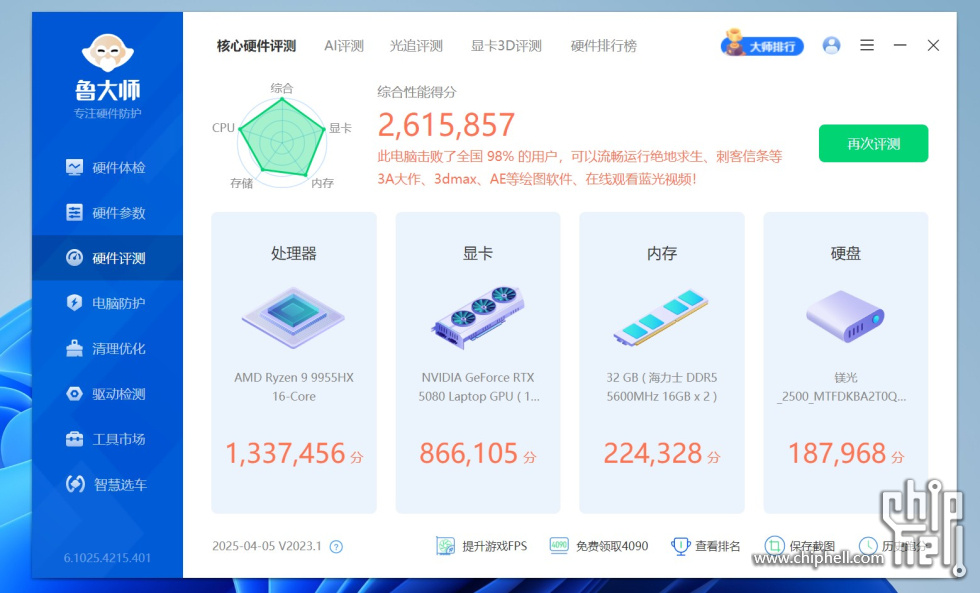Click the processor chip illustration
The image size is (980, 593).
pyautogui.click(x=293, y=316)
